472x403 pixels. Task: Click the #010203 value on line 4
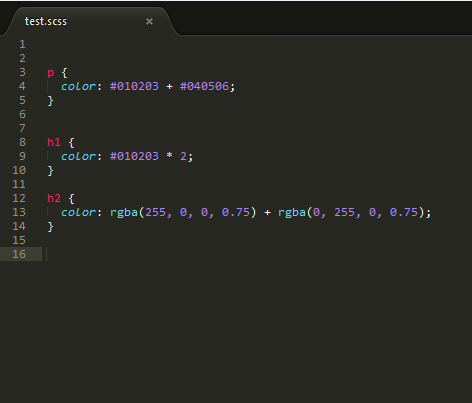pos(134,86)
